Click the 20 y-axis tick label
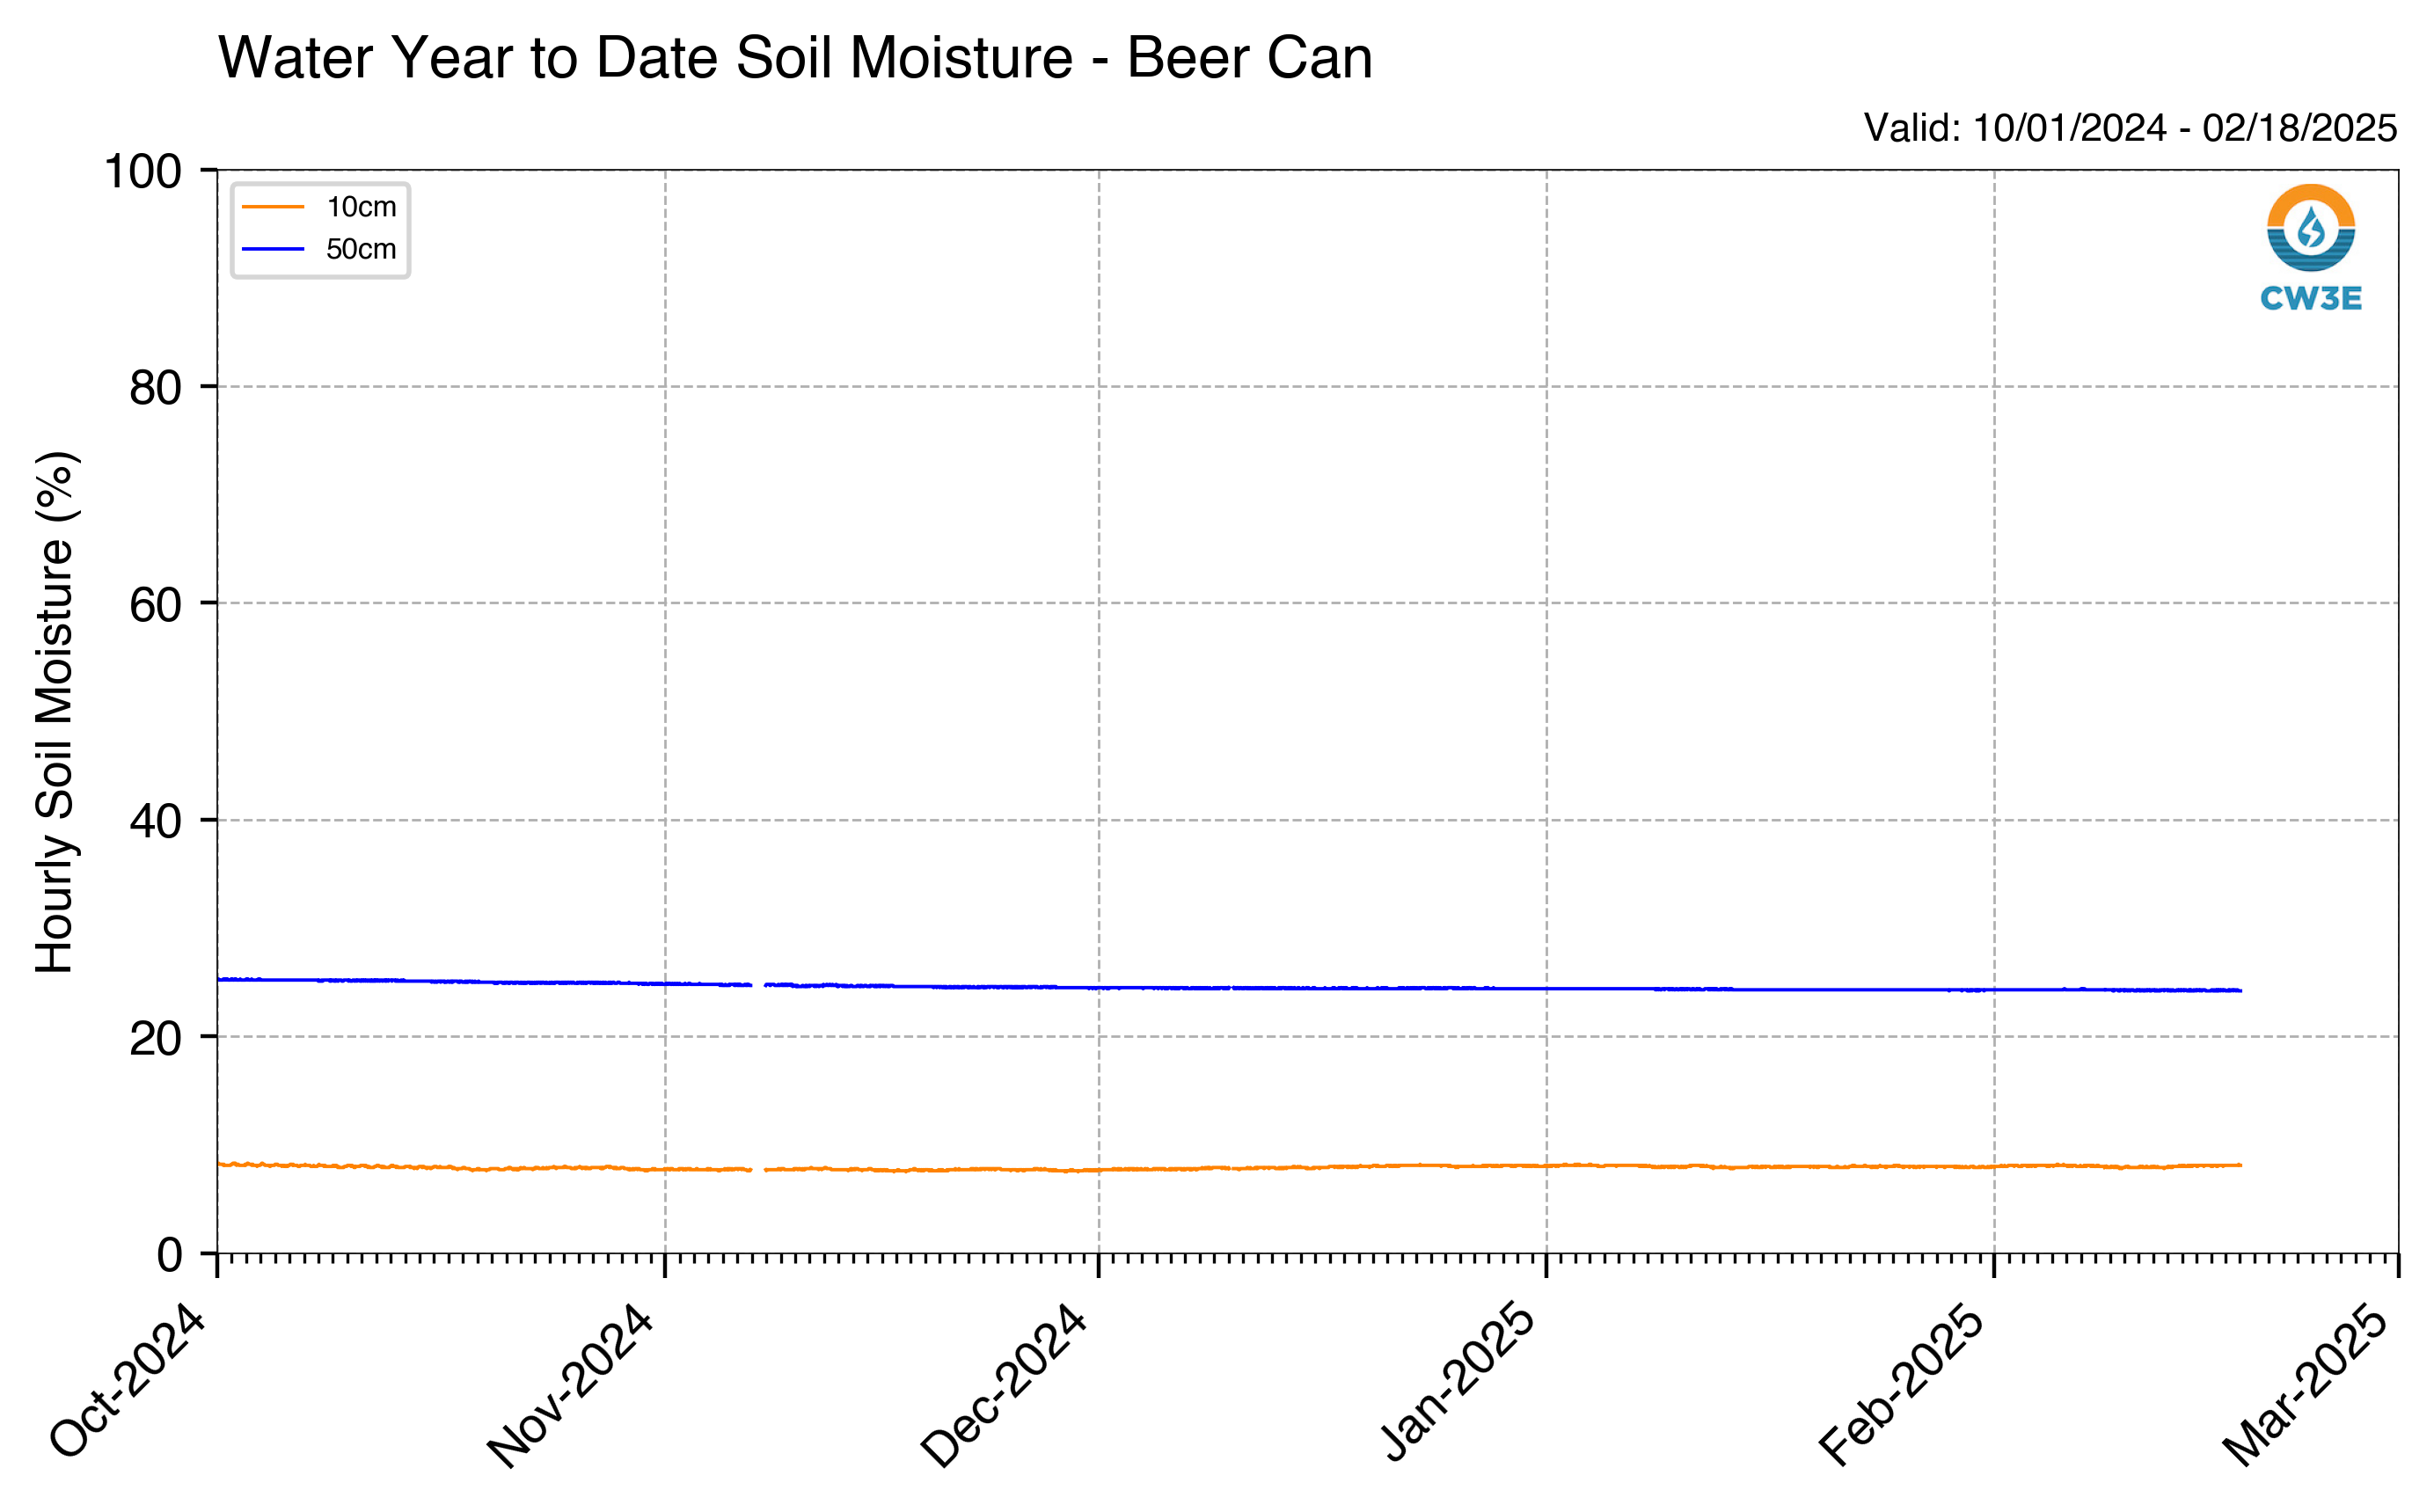Viewport: 2434px width, 1512px height. click(155, 1039)
